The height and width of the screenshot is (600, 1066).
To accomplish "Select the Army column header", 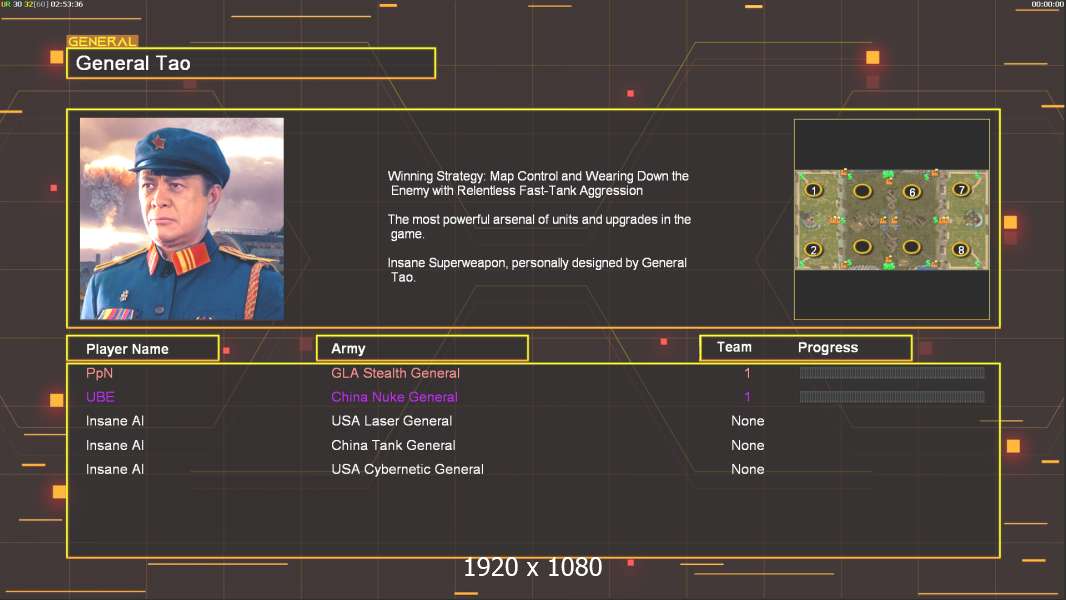I will coord(422,349).
